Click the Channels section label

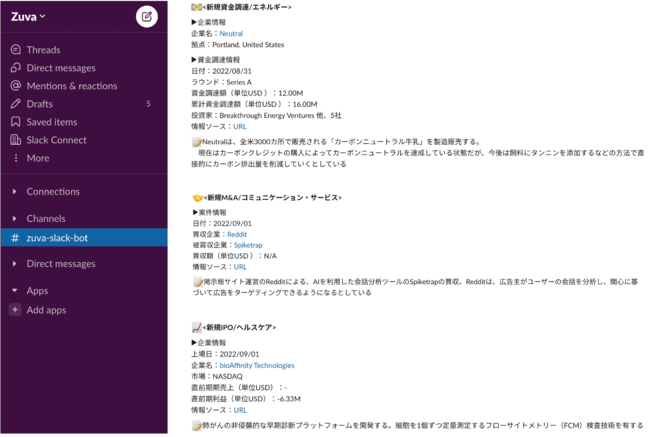tap(46, 218)
